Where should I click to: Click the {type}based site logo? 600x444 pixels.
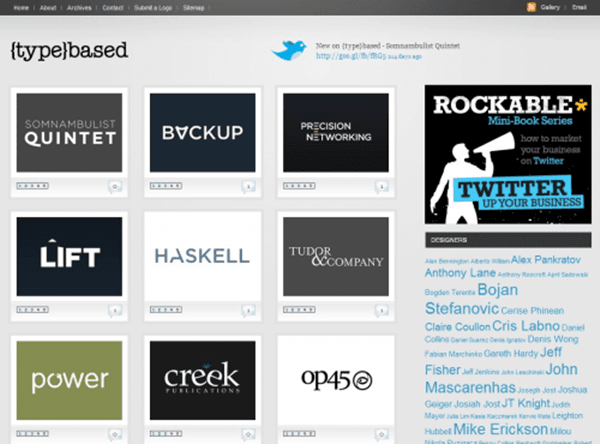coord(69,51)
